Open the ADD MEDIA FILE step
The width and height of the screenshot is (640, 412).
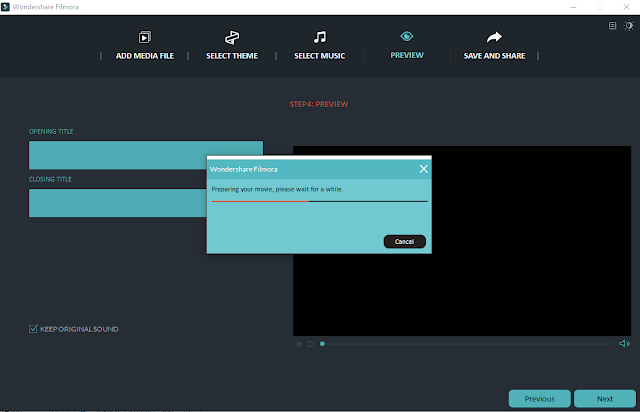pos(144,56)
